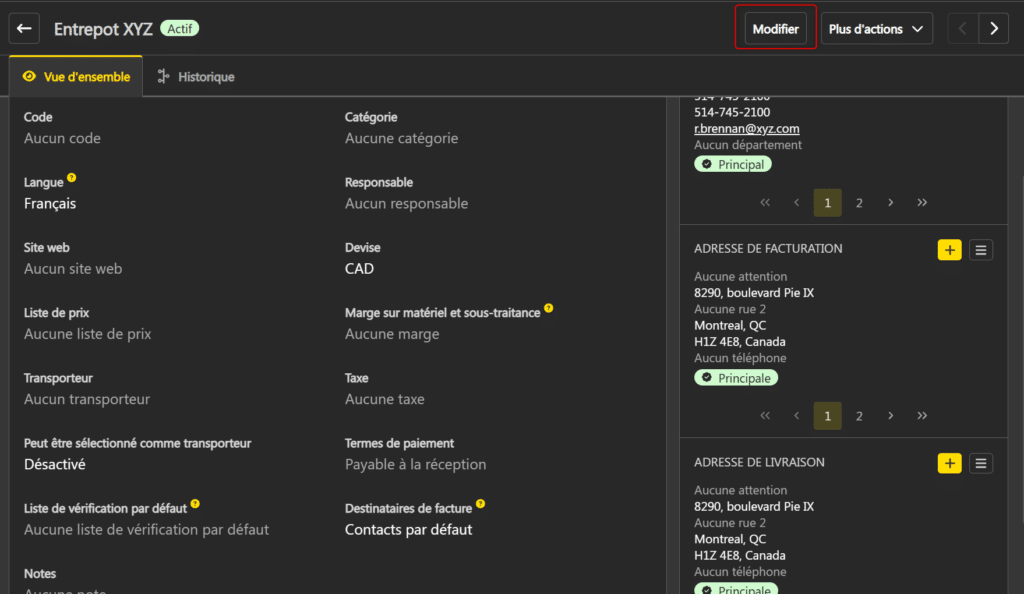Click the Modifier button
Viewport: 1024px width, 594px height.
[x=776, y=29]
